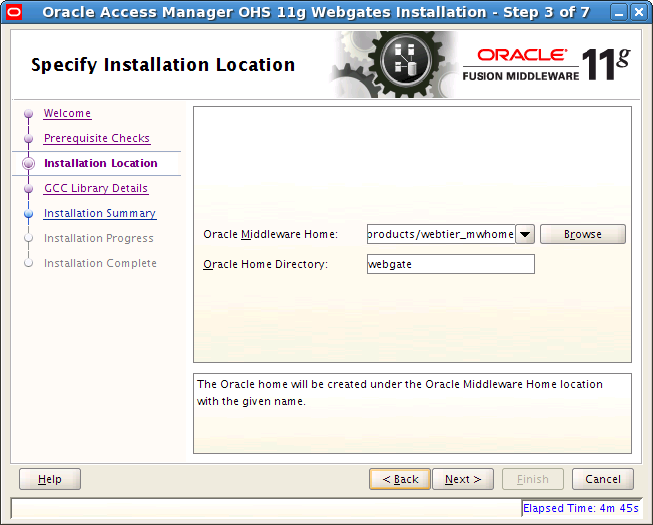This screenshot has width=653, height=525.
Task: Click the Browse button
Action: click(583, 234)
